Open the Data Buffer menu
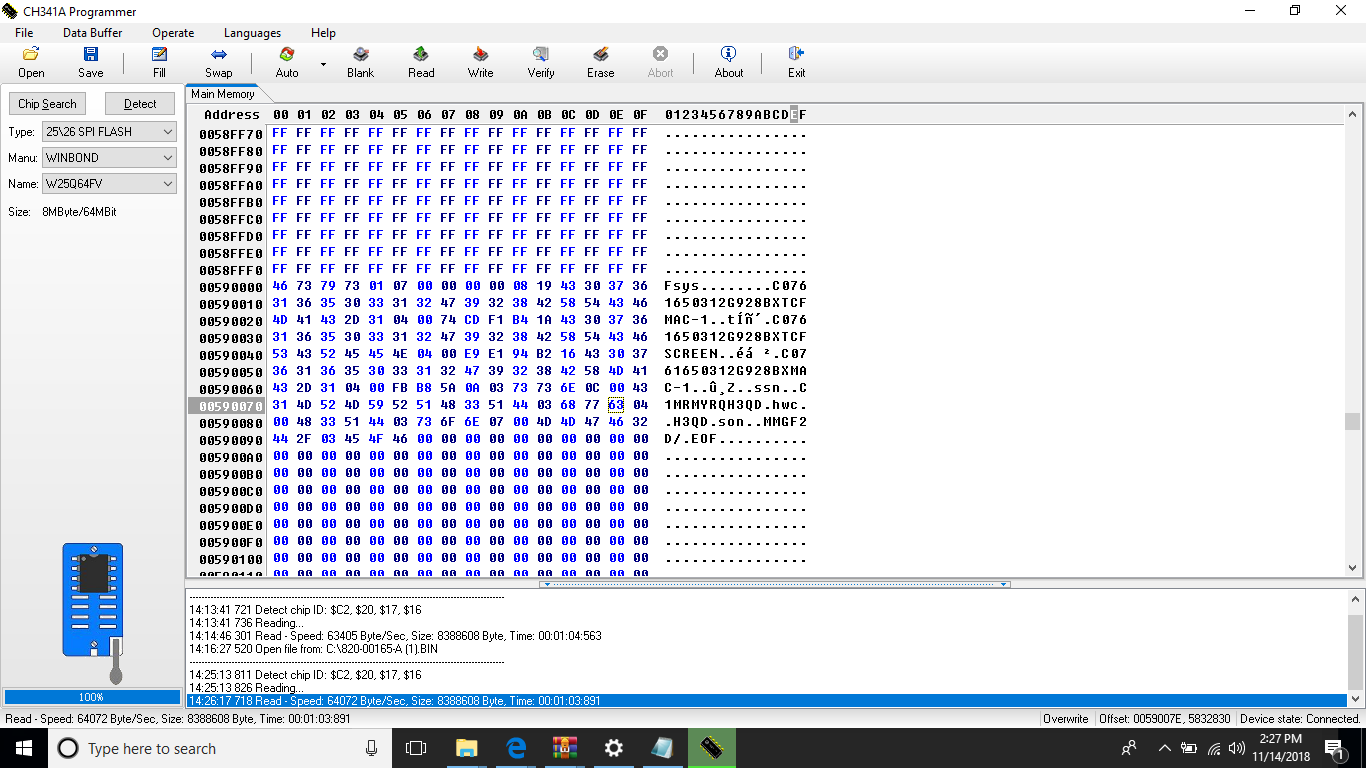Screen dimensions: 1366x768 tap(92, 33)
